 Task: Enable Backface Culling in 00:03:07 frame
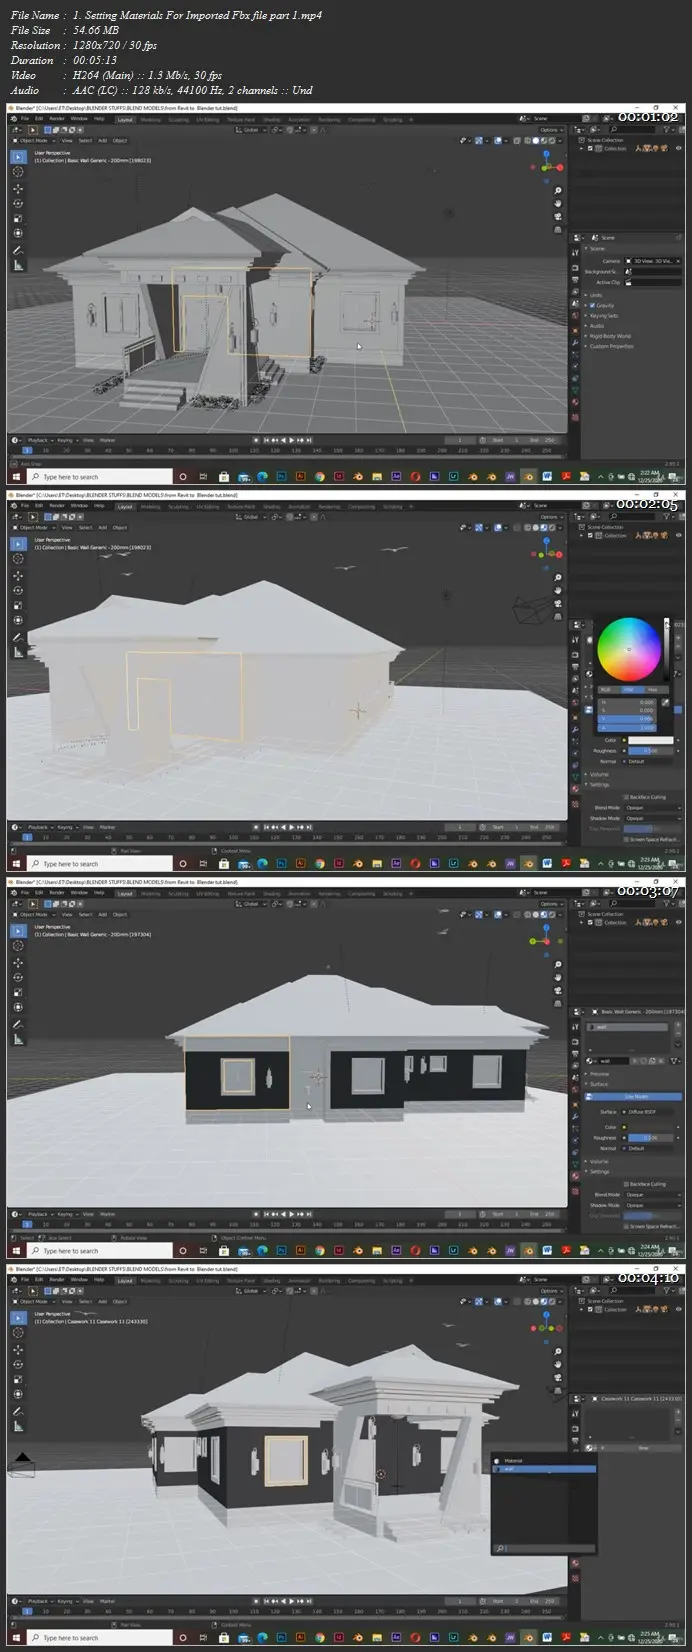coord(626,1184)
